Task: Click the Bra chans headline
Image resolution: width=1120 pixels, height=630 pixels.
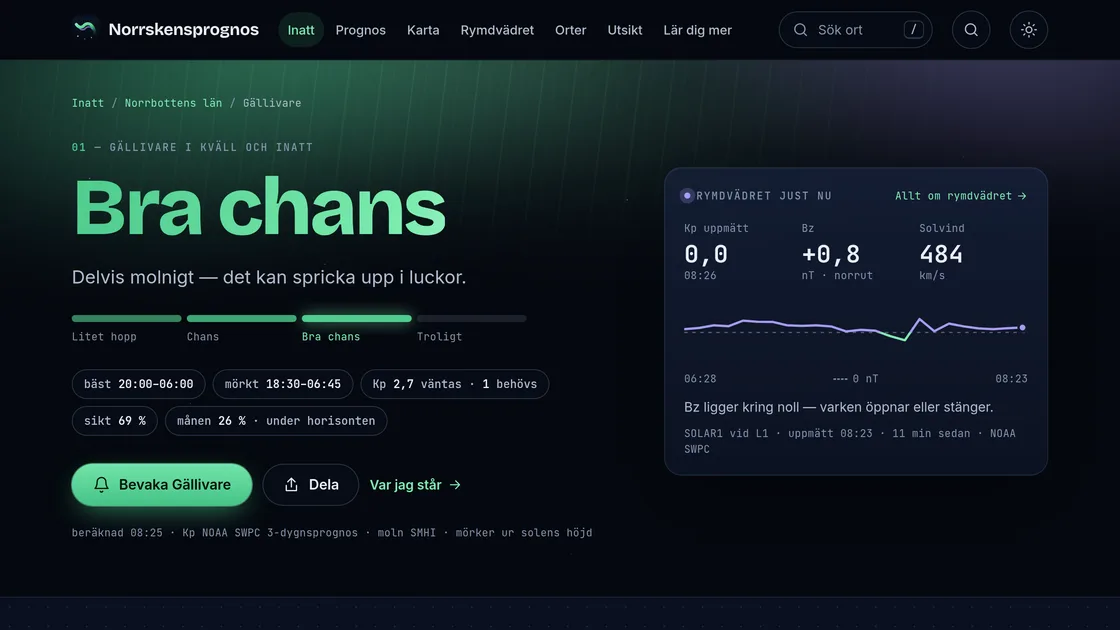Action: (259, 208)
